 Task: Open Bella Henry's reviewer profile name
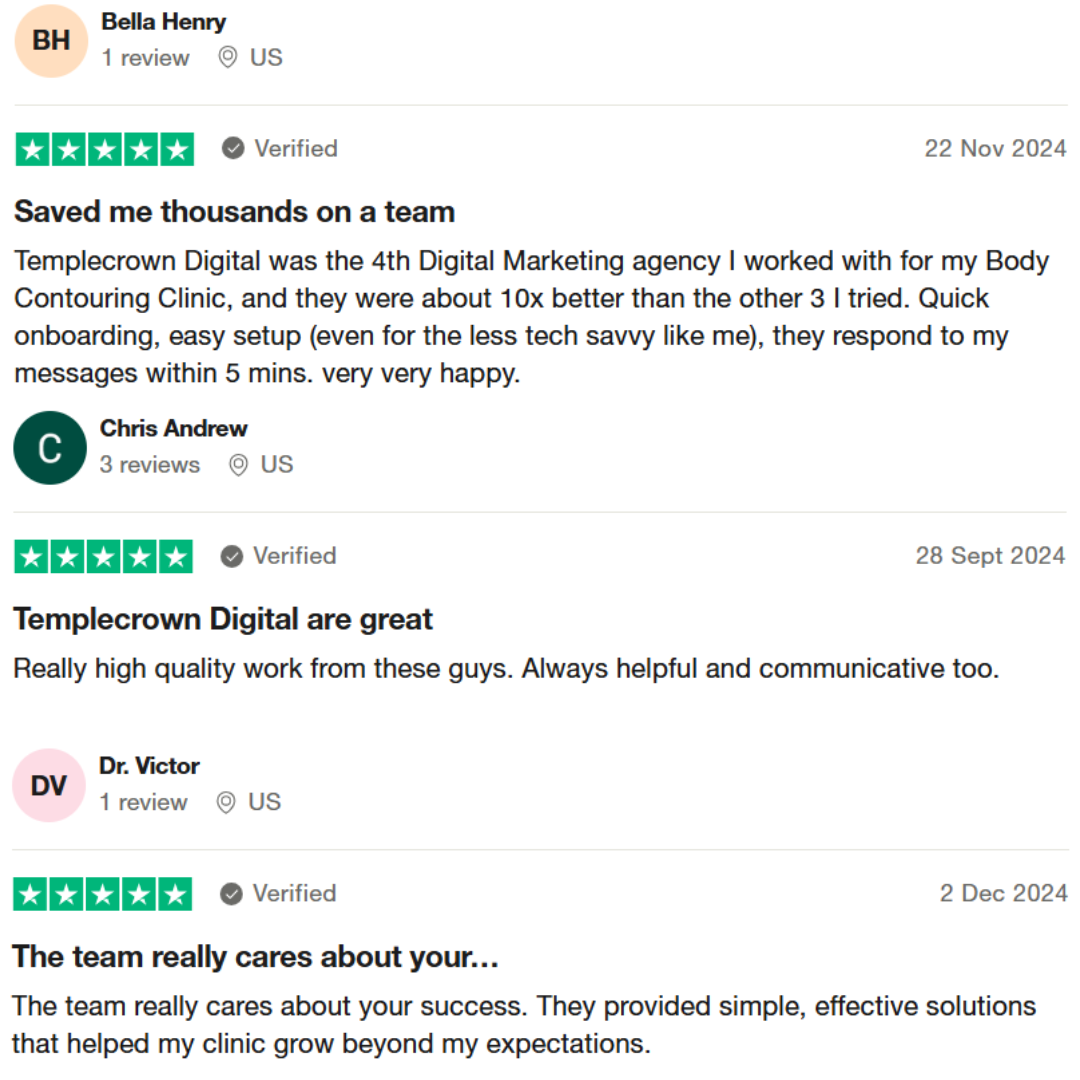tap(164, 21)
